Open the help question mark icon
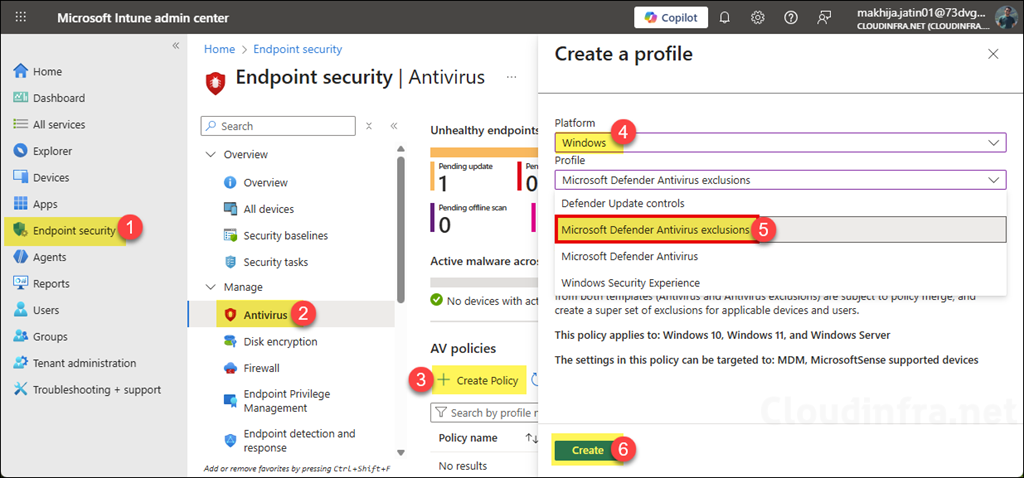Image resolution: width=1024 pixels, height=478 pixels. point(791,18)
